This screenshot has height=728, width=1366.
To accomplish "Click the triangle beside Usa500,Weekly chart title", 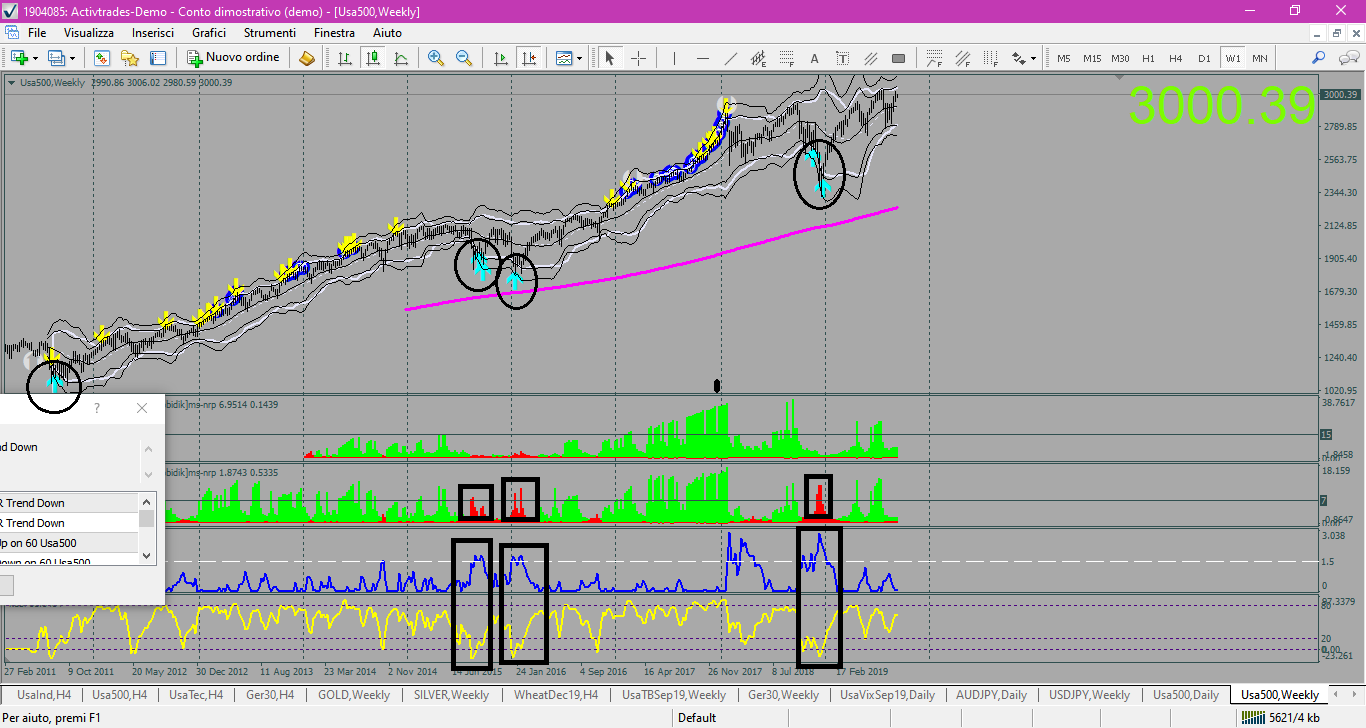I will click(x=11, y=82).
